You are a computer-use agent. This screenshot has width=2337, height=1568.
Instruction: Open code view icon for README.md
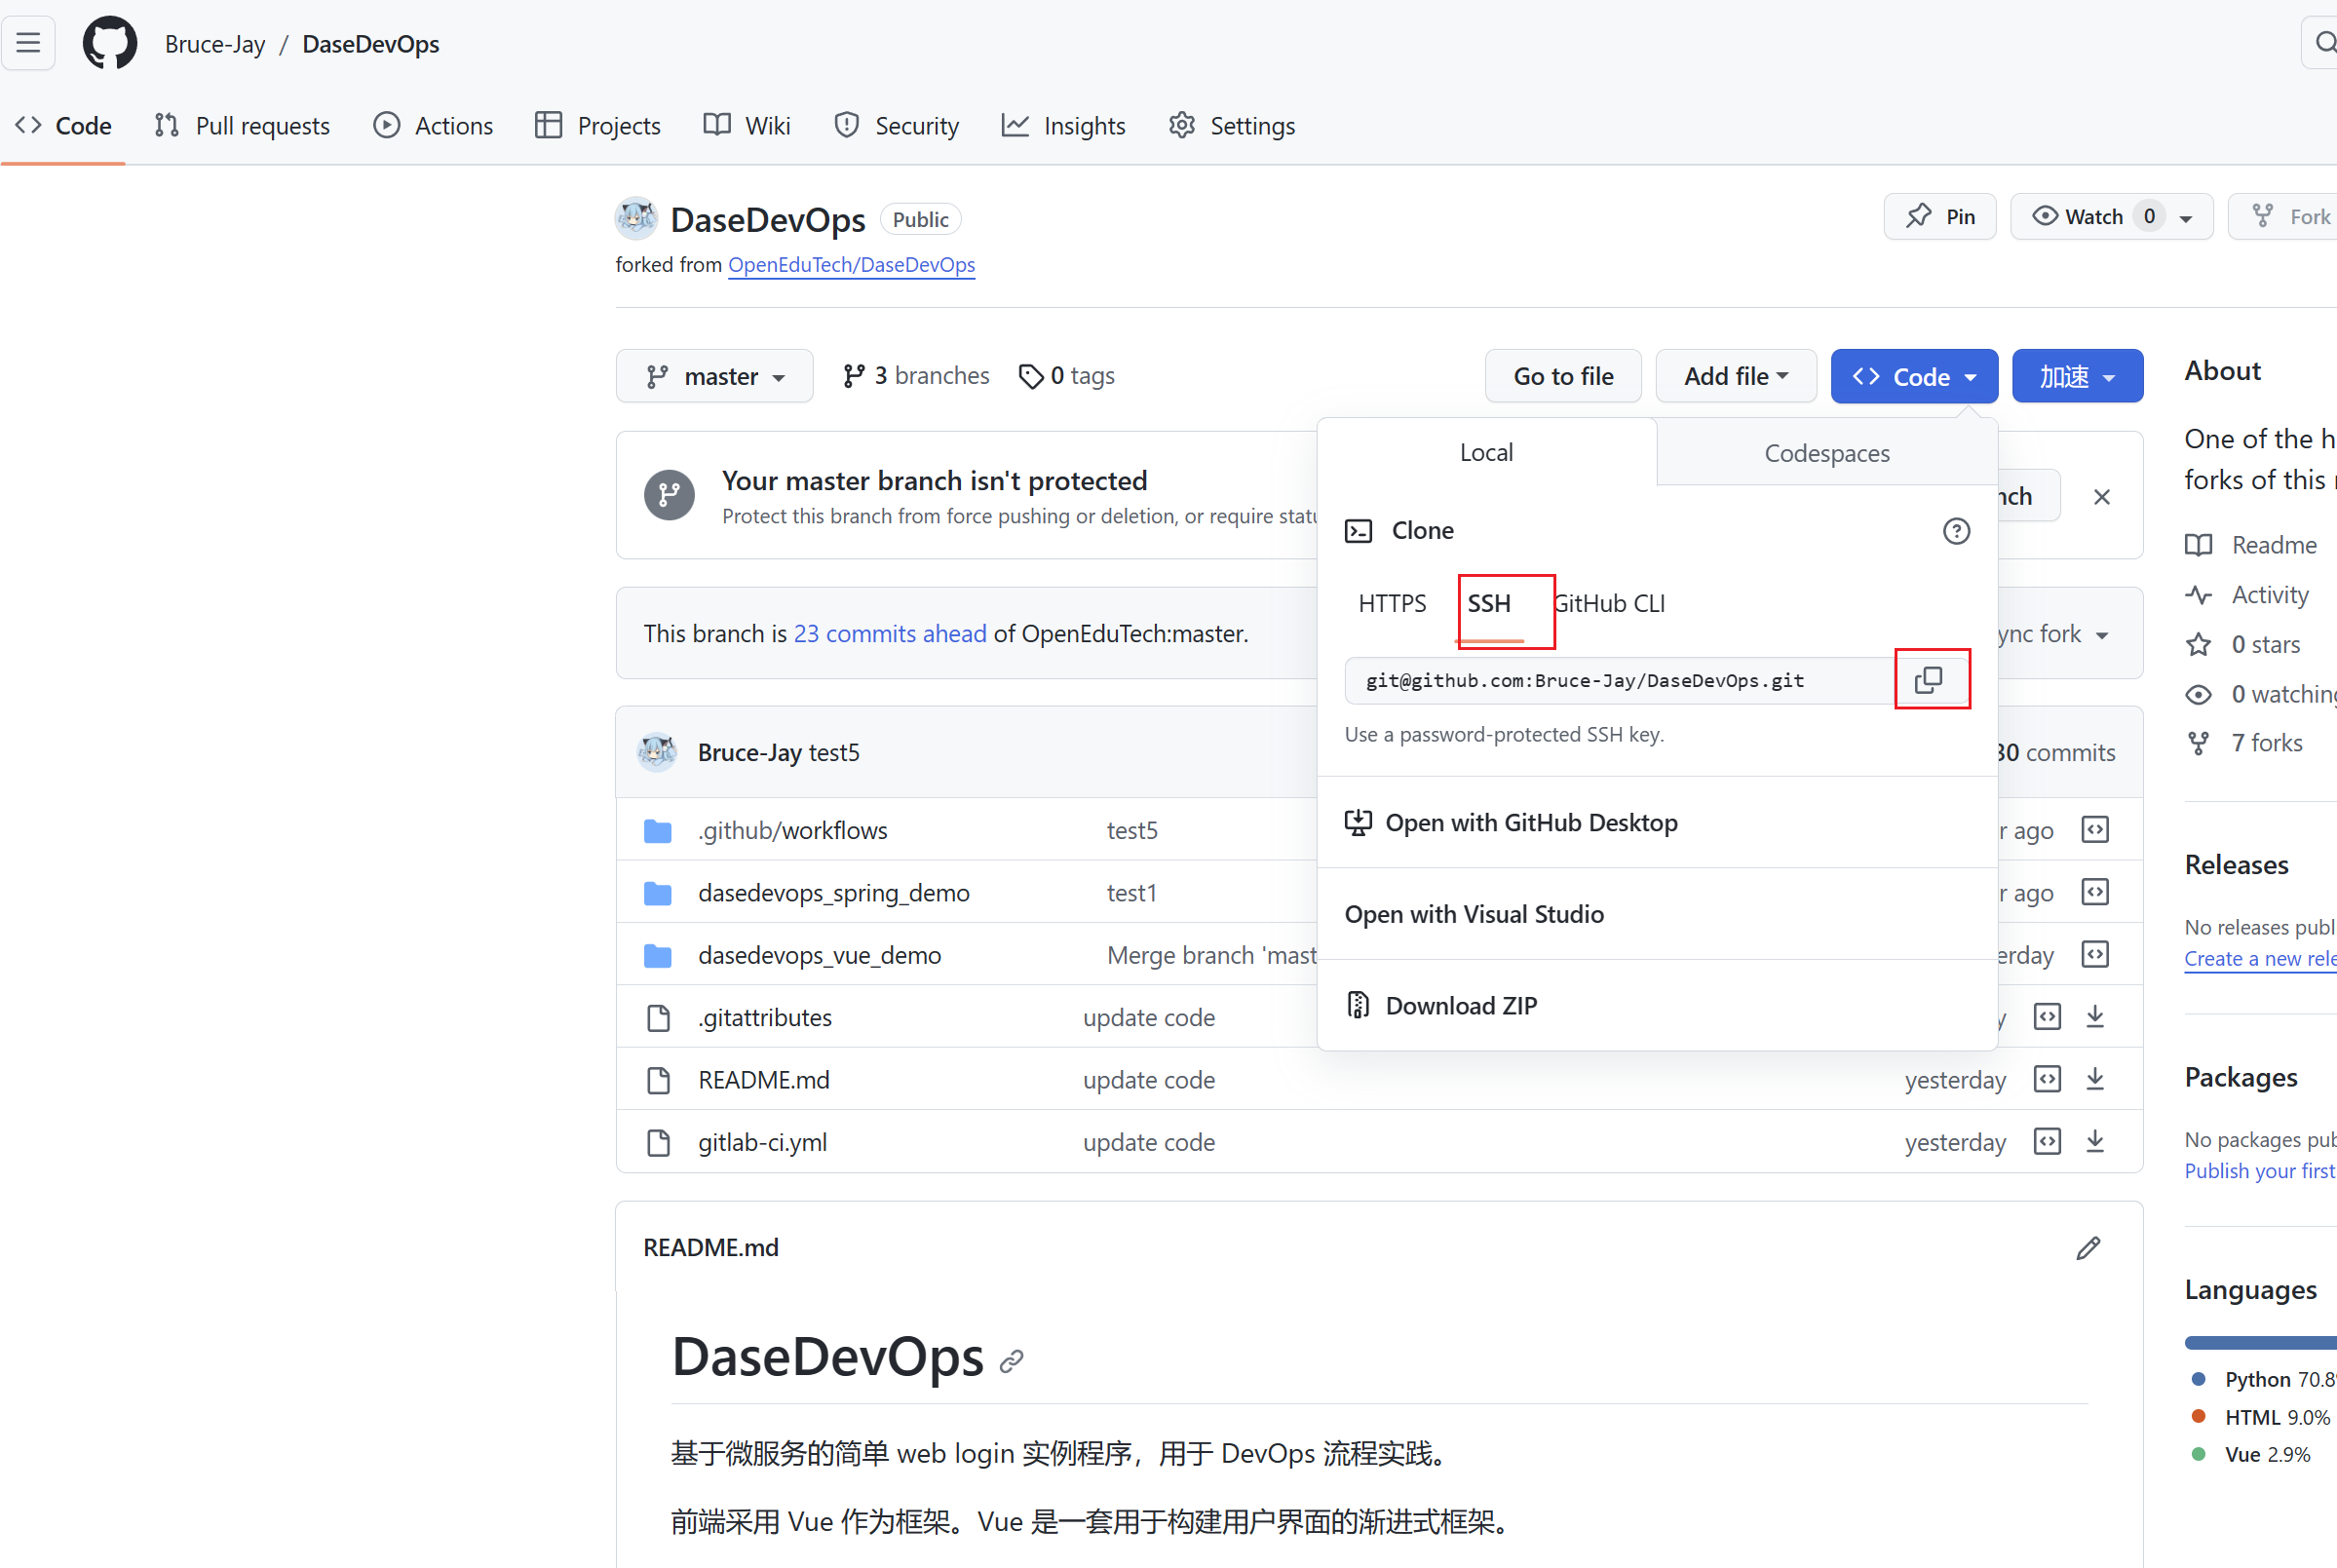click(2047, 1079)
